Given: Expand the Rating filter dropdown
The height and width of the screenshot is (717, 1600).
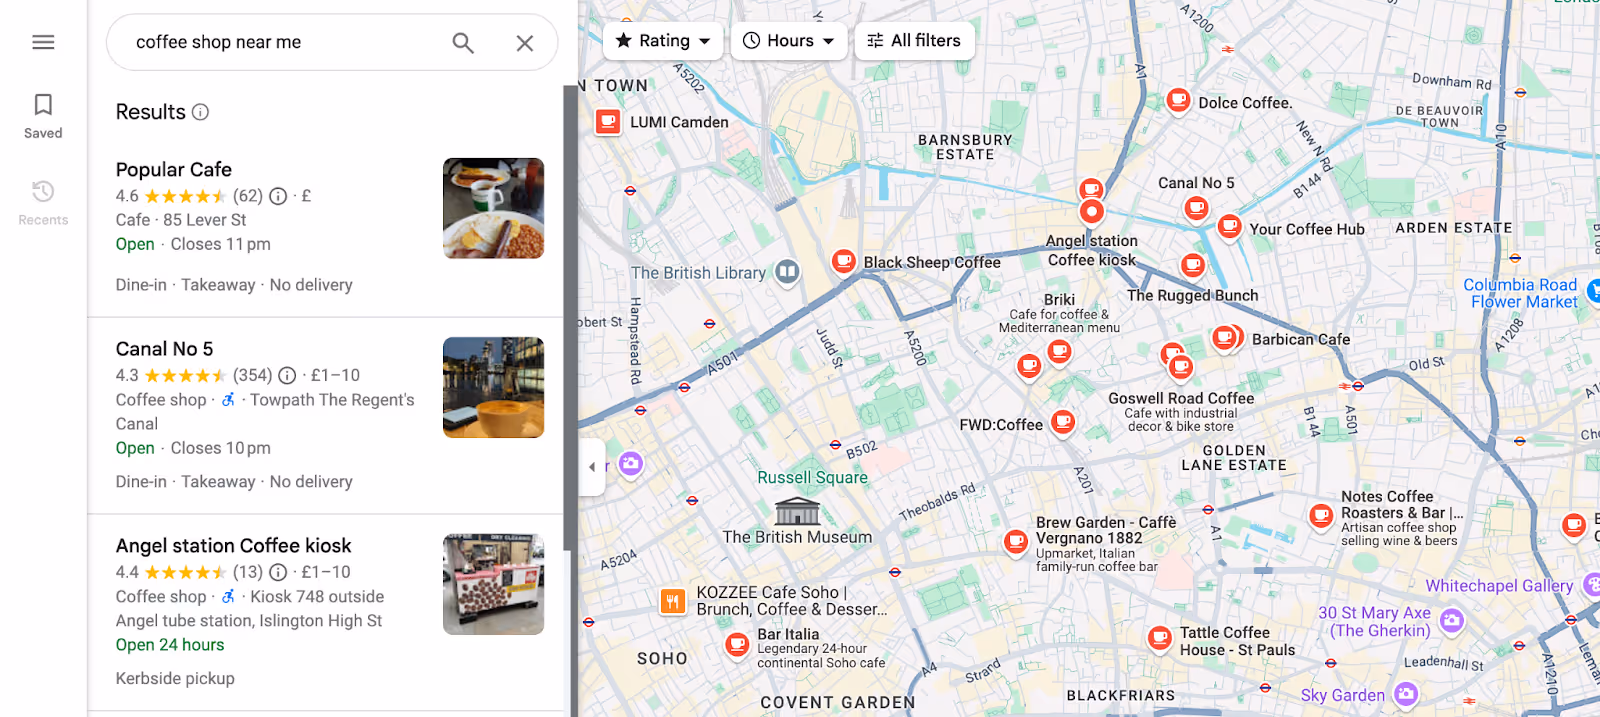Looking at the screenshot, I should 663,41.
